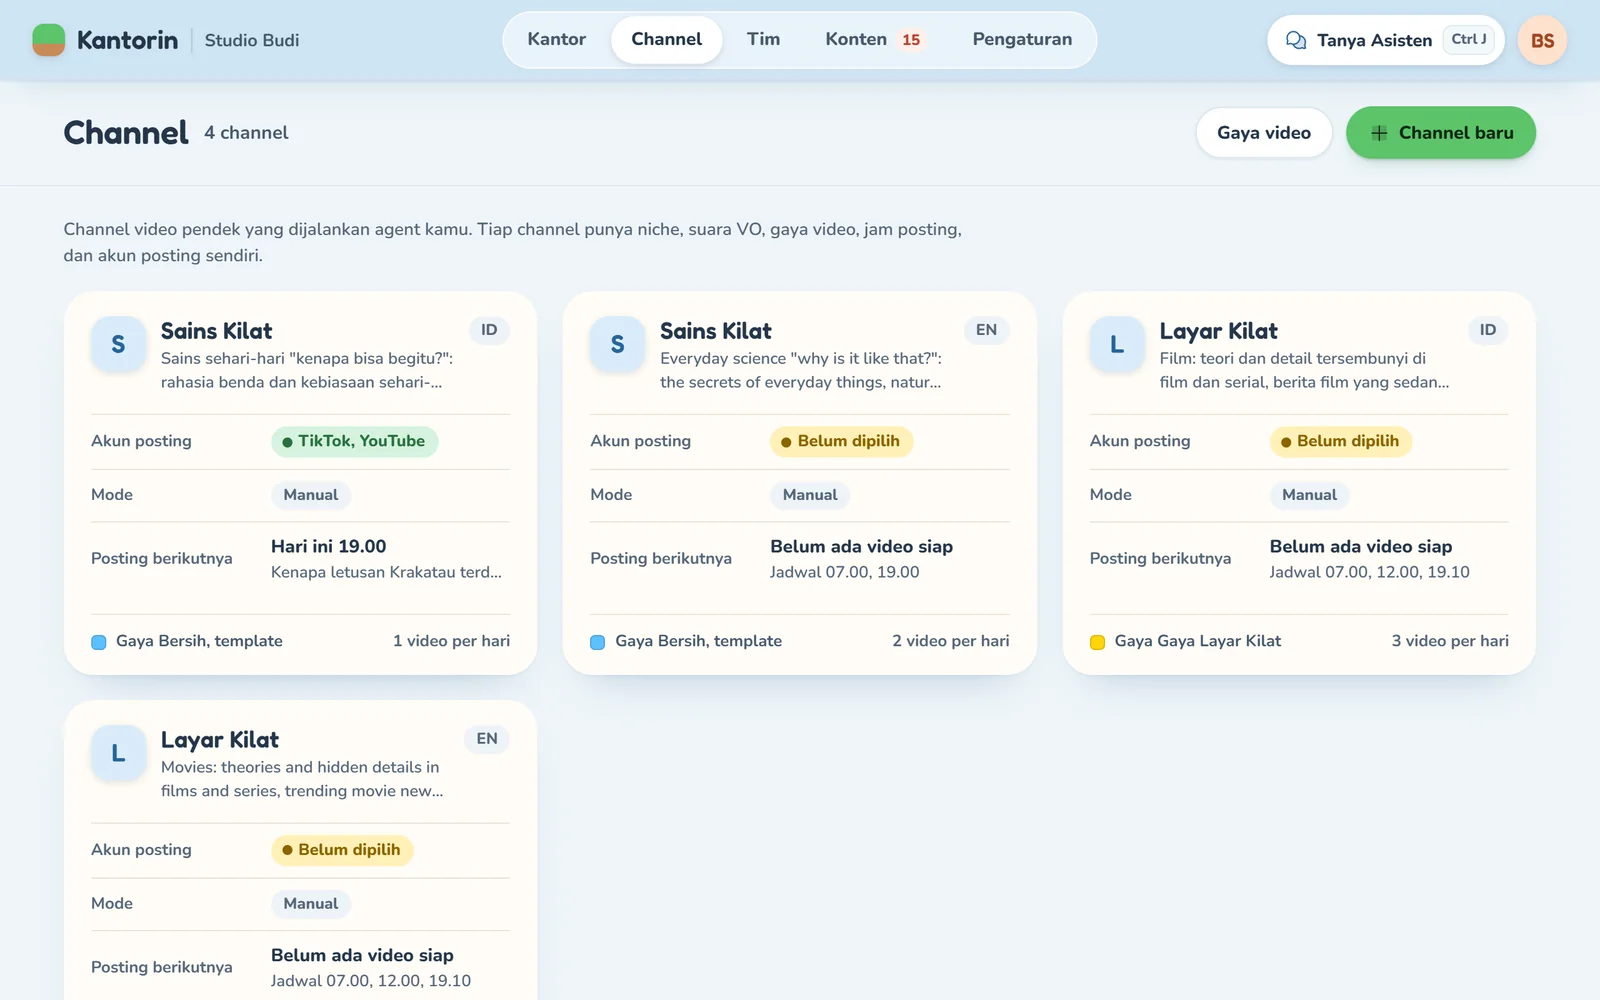Click the Tanya Asisten button
The width and height of the screenshot is (1600, 1000).
(1386, 40)
